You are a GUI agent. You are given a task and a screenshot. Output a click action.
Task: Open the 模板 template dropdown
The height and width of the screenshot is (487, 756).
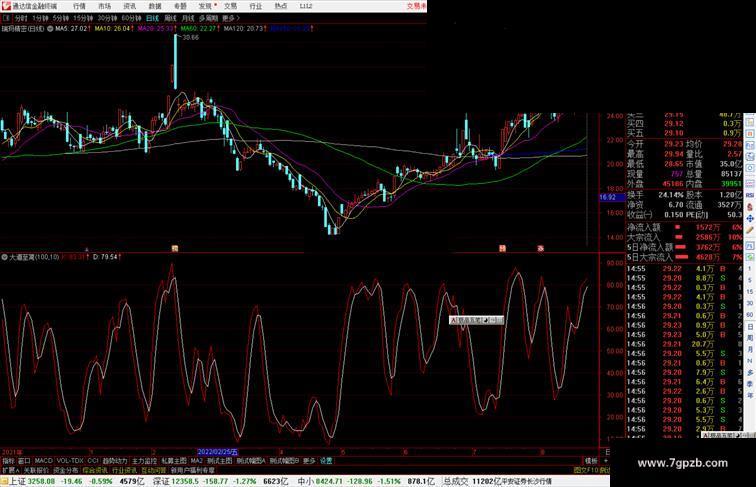point(591,461)
